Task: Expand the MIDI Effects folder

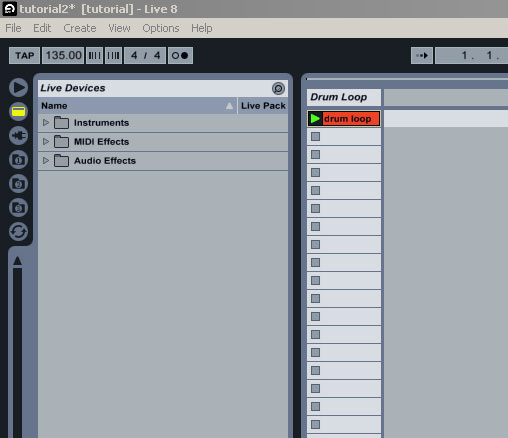Action: coord(46,141)
